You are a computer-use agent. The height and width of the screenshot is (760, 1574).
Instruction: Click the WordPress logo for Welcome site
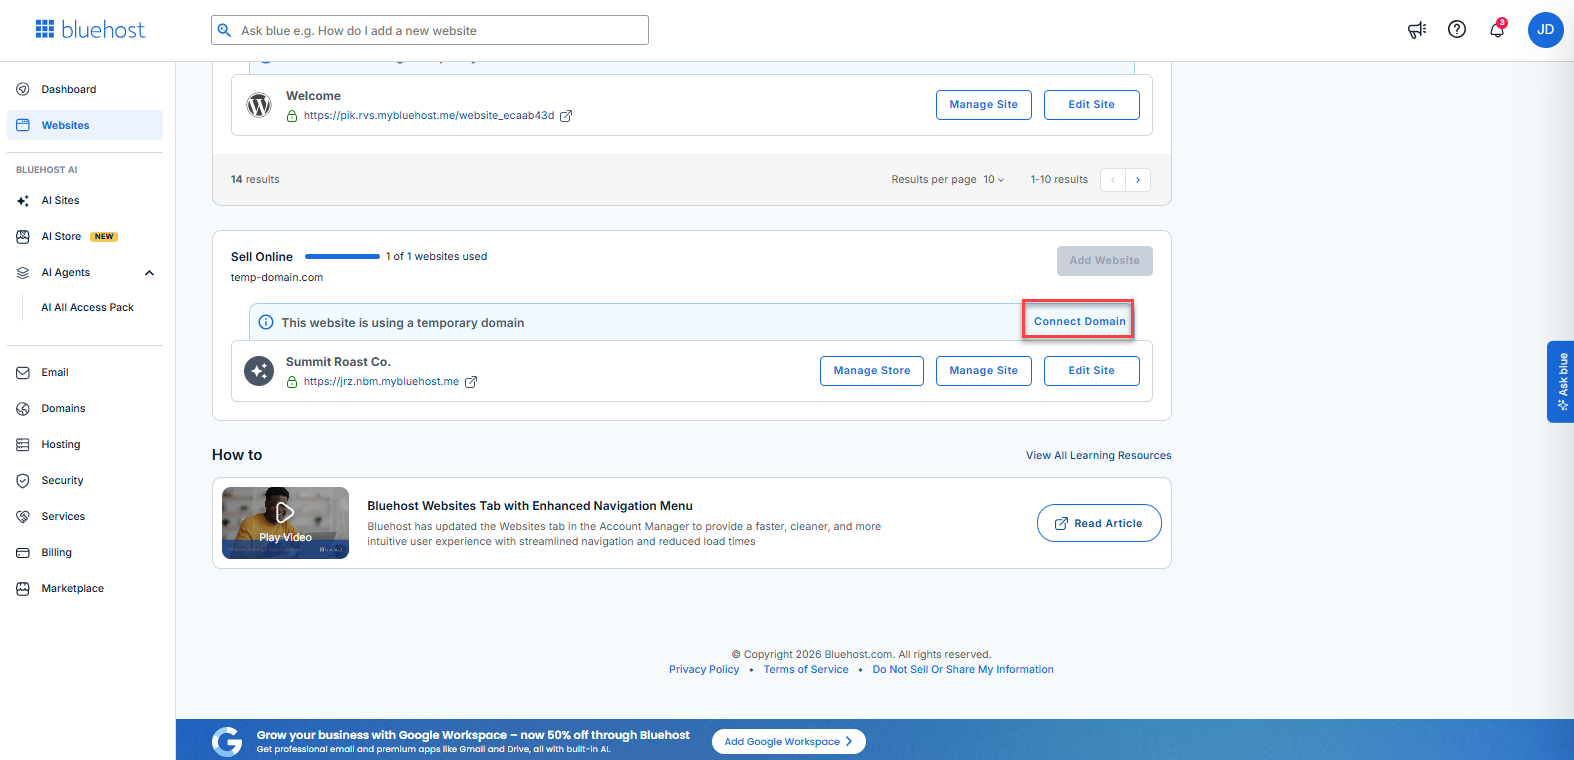259,105
